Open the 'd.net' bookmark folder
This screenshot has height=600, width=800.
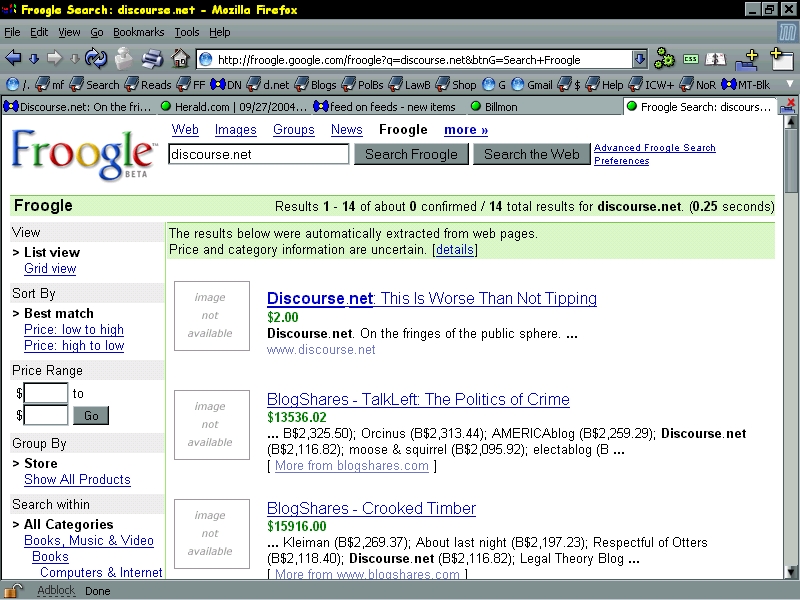pyautogui.click(x=268, y=85)
